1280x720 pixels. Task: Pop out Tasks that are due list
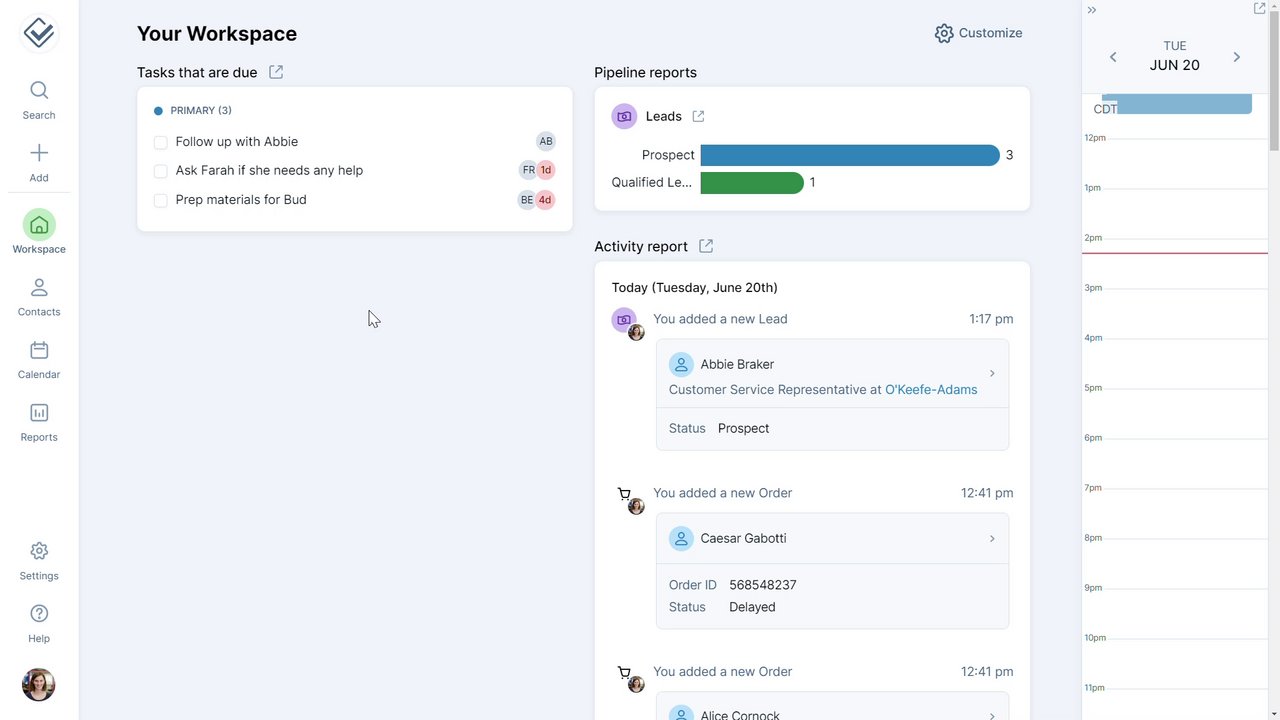point(276,72)
